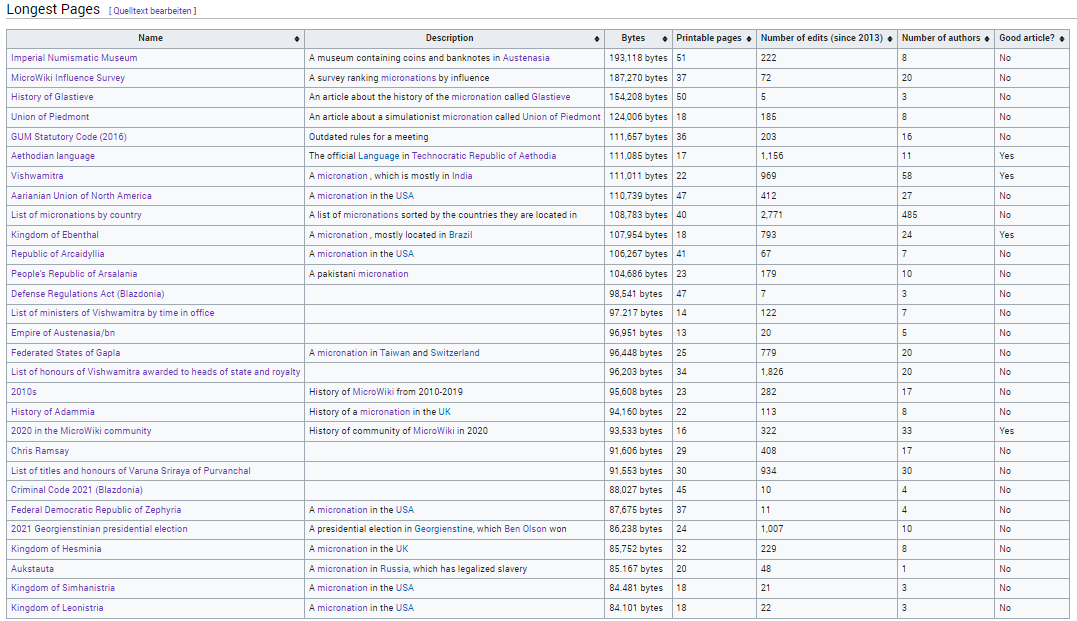This screenshot has width=1077, height=621.
Task: Sort by Good article arrows
Action: [1062, 39]
